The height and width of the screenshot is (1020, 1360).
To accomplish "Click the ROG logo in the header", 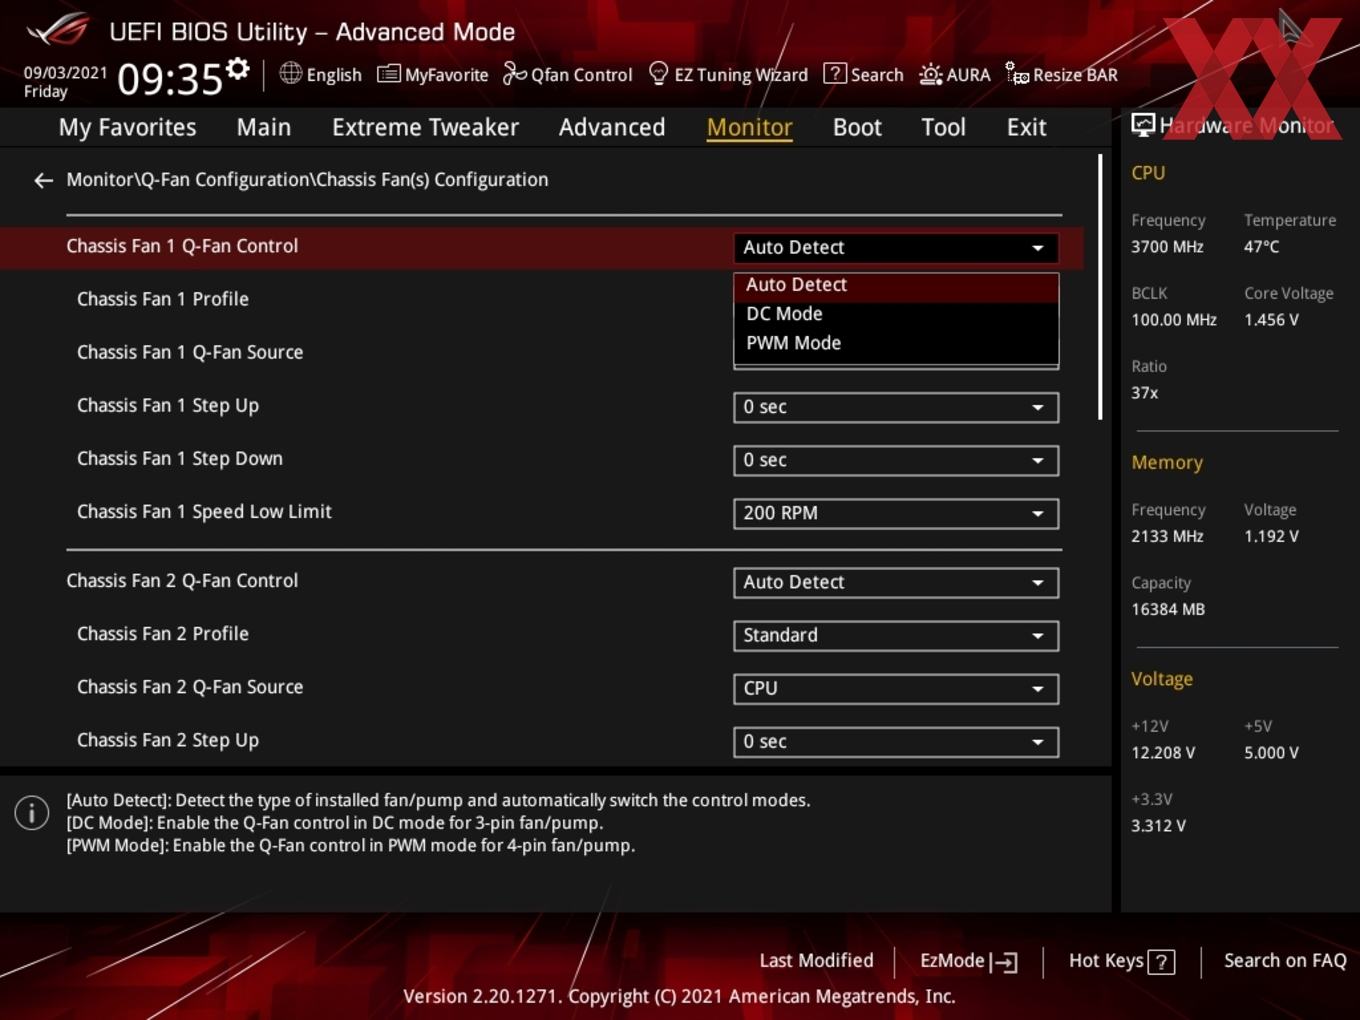I will (58, 30).
